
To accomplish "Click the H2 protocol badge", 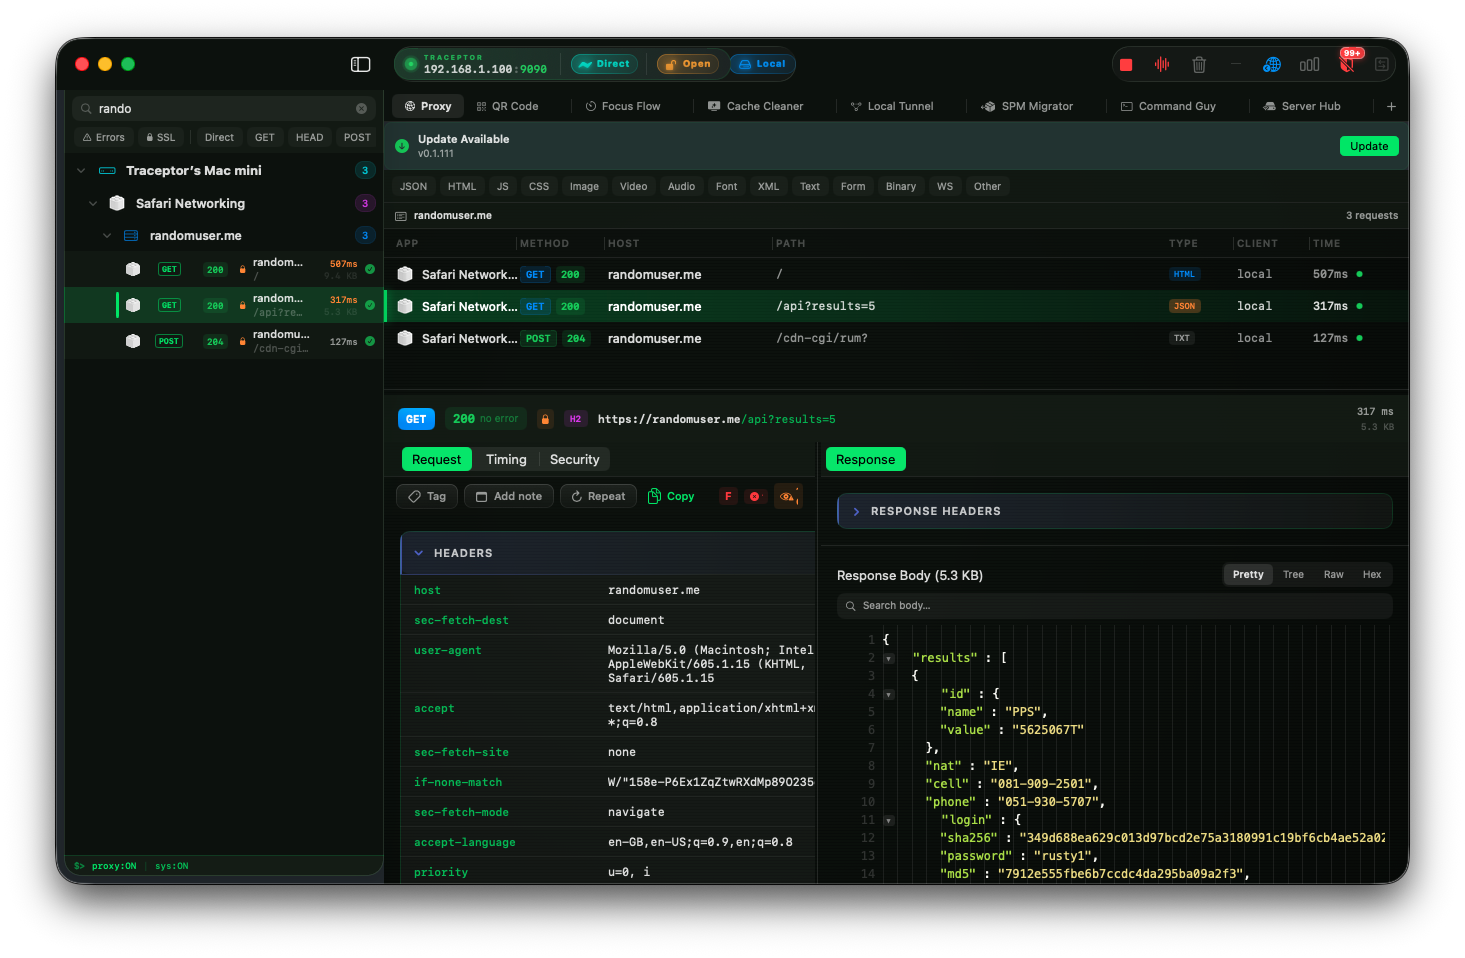I will (x=575, y=419).
